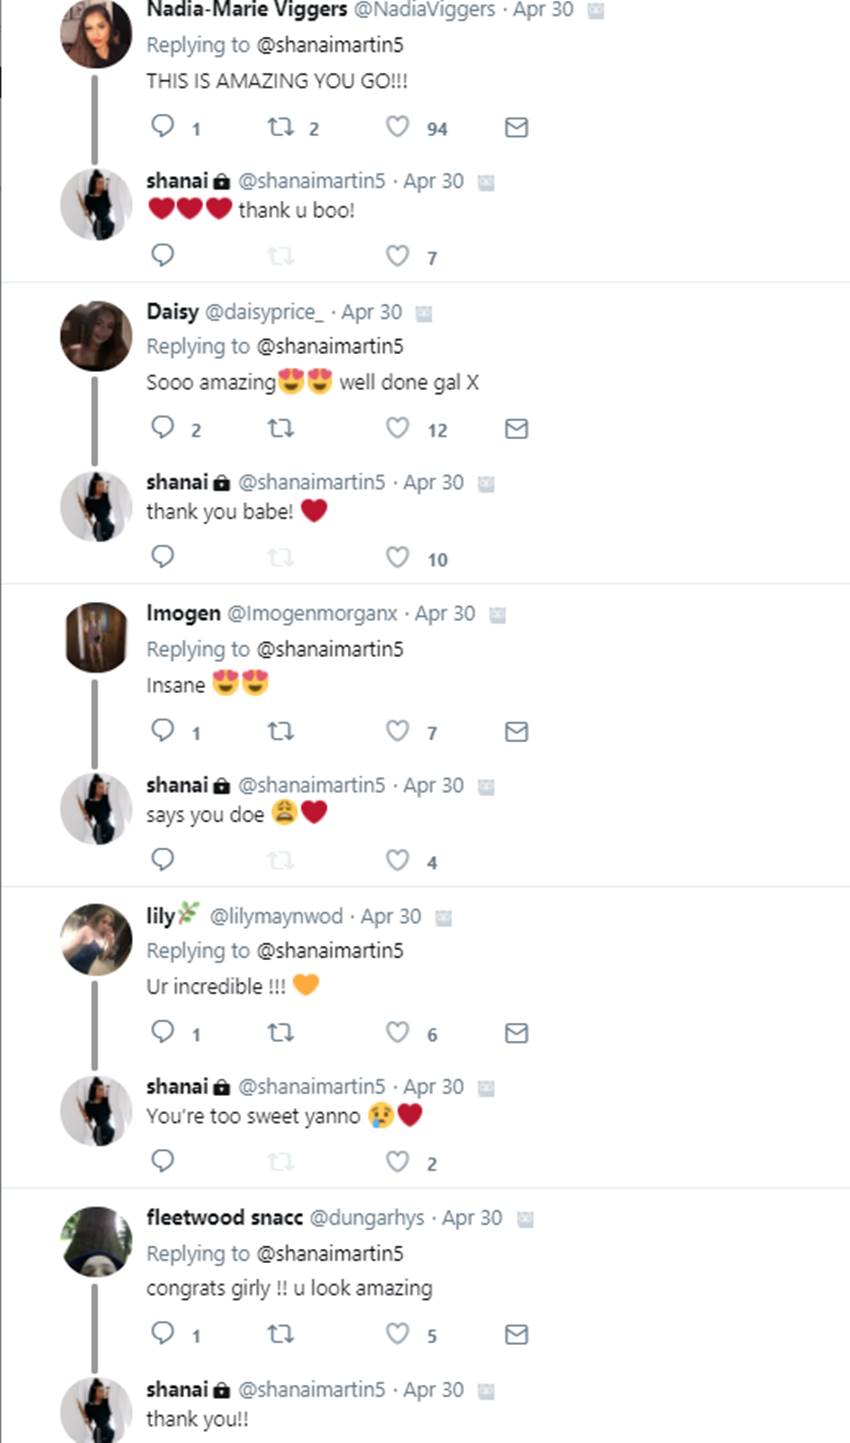Retweet Imogen's 'Insane' reply
Screen dimensions: 850x1443
pos(280,731)
